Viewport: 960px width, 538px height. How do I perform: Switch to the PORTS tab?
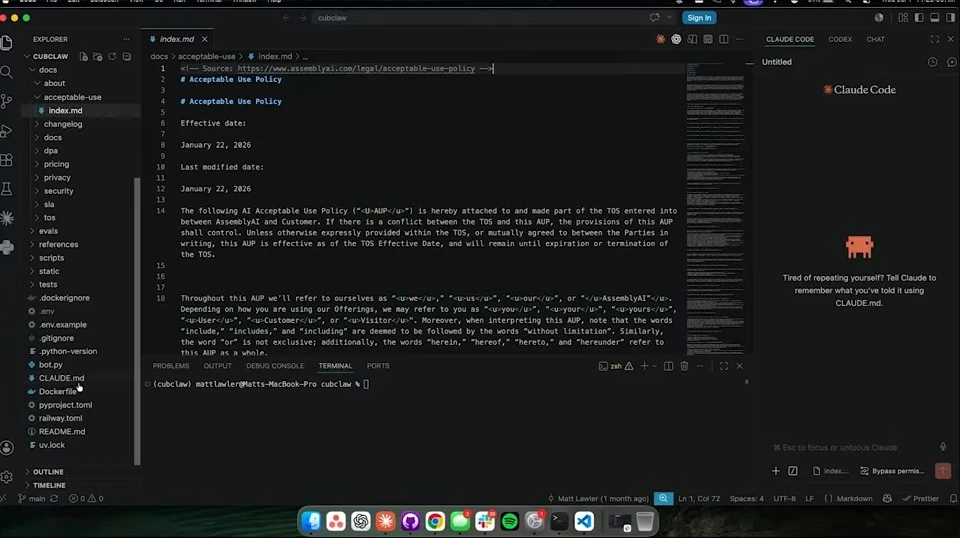378,366
